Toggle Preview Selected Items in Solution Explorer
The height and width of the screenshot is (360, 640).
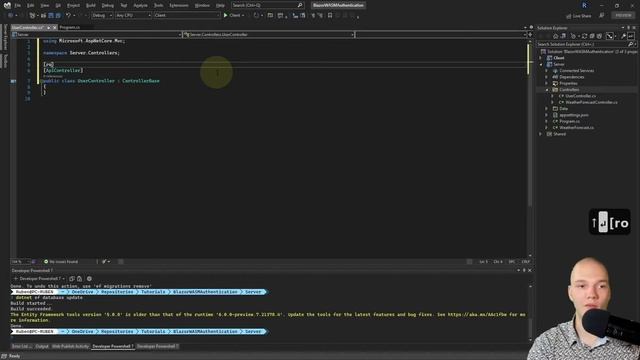tap(631, 36)
